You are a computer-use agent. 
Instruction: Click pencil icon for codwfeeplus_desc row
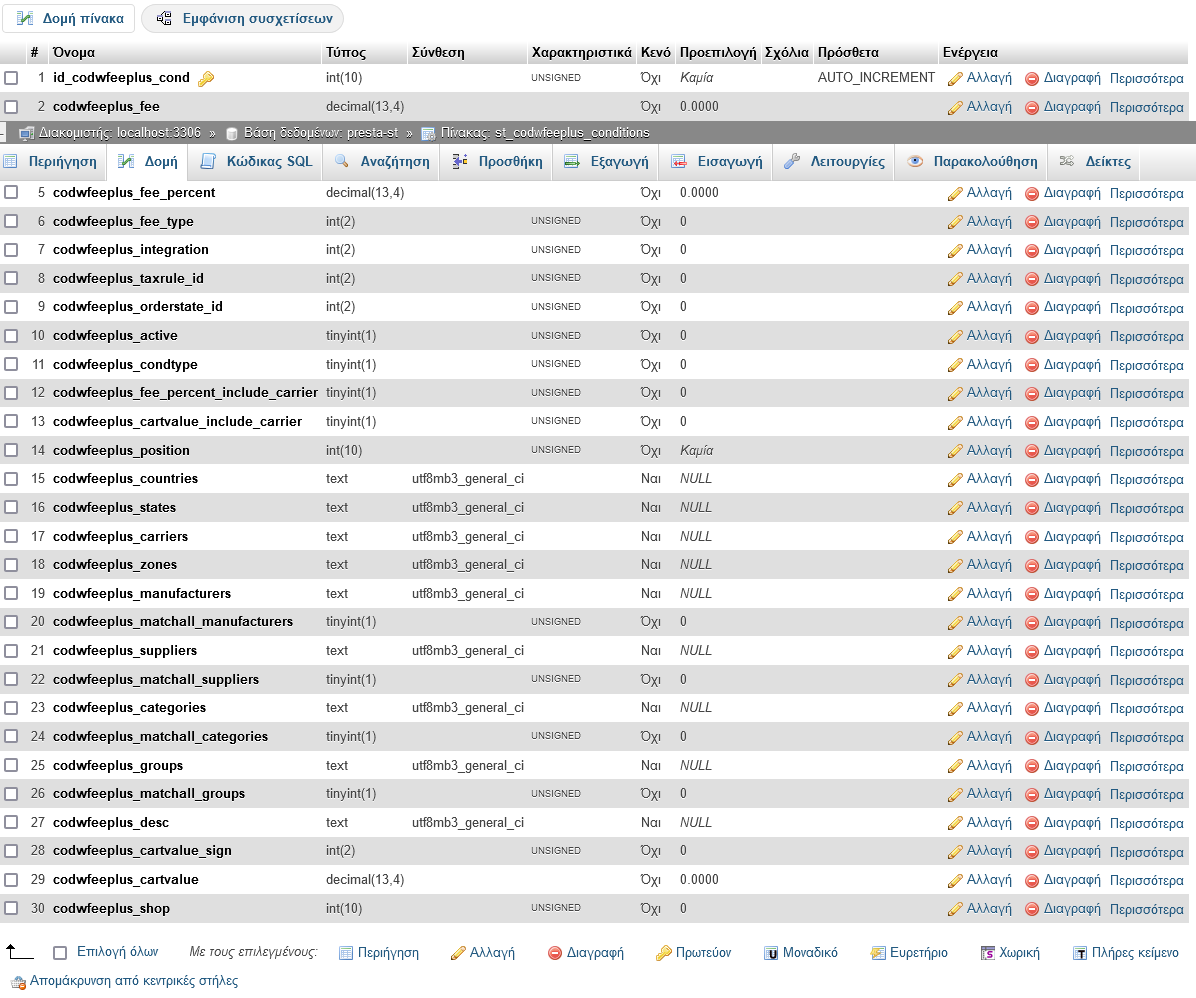coord(955,823)
